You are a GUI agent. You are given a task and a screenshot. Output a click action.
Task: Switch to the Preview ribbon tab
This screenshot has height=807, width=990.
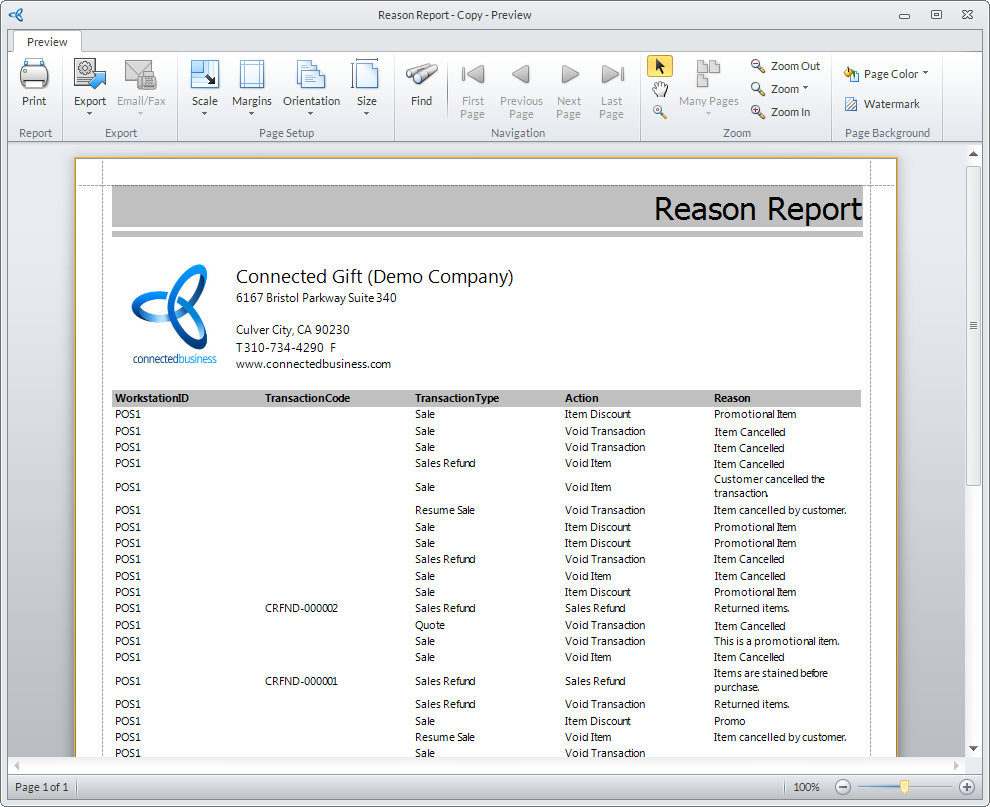tap(47, 42)
